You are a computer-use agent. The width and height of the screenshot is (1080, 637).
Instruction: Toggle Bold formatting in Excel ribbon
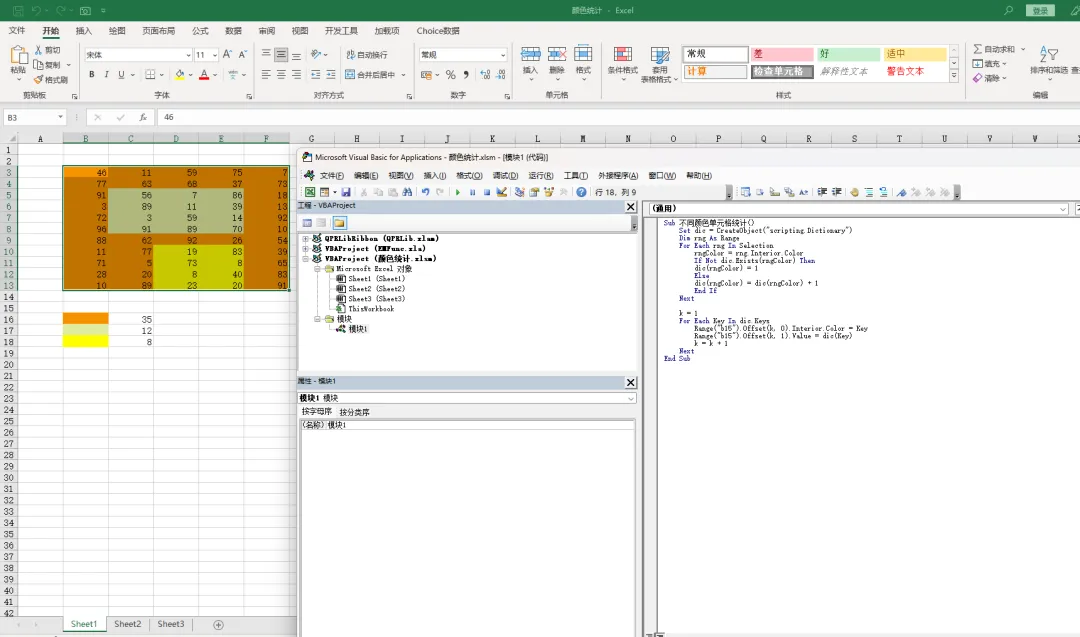coord(92,74)
